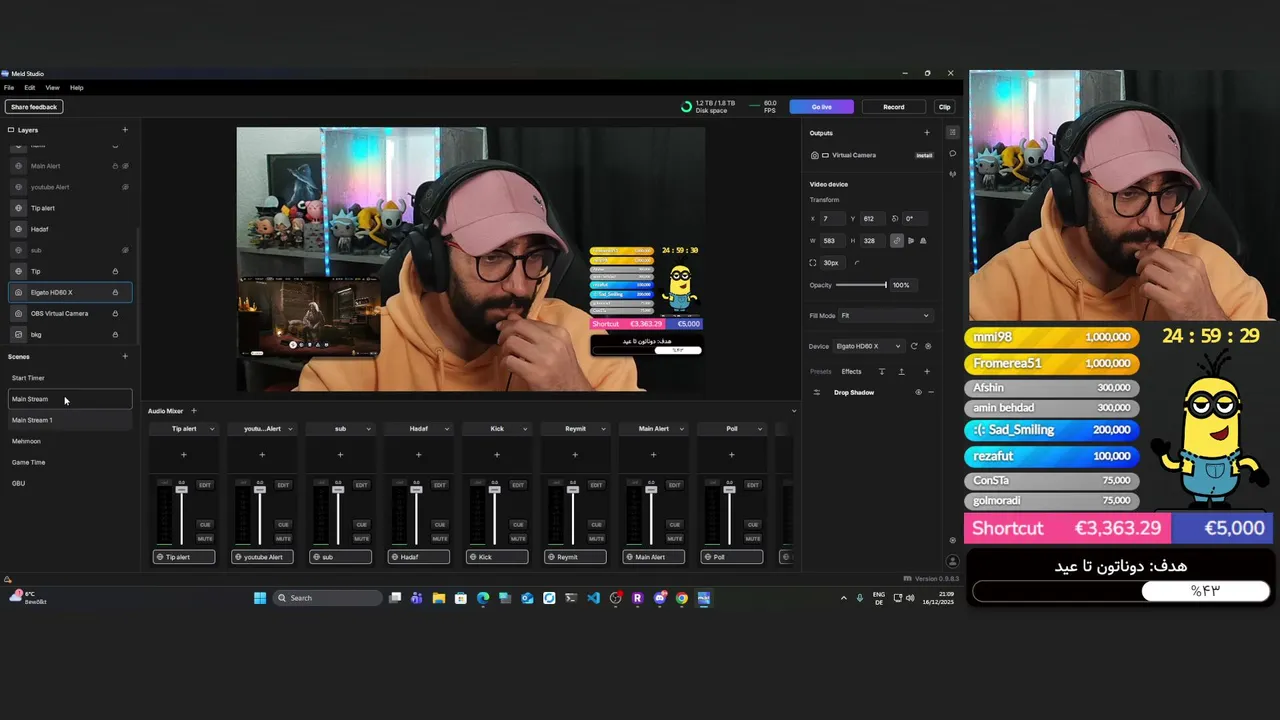Viewport: 1280px width, 720px height.
Task: Remove the Drop Shadow effect
Action: [x=931, y=392]
